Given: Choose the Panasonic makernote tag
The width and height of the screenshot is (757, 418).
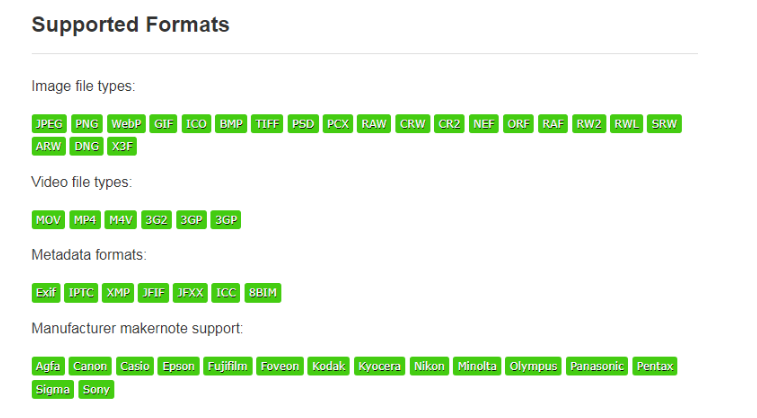Looking at the screenshot, I should pyautogui.click(x=597, y=366).
